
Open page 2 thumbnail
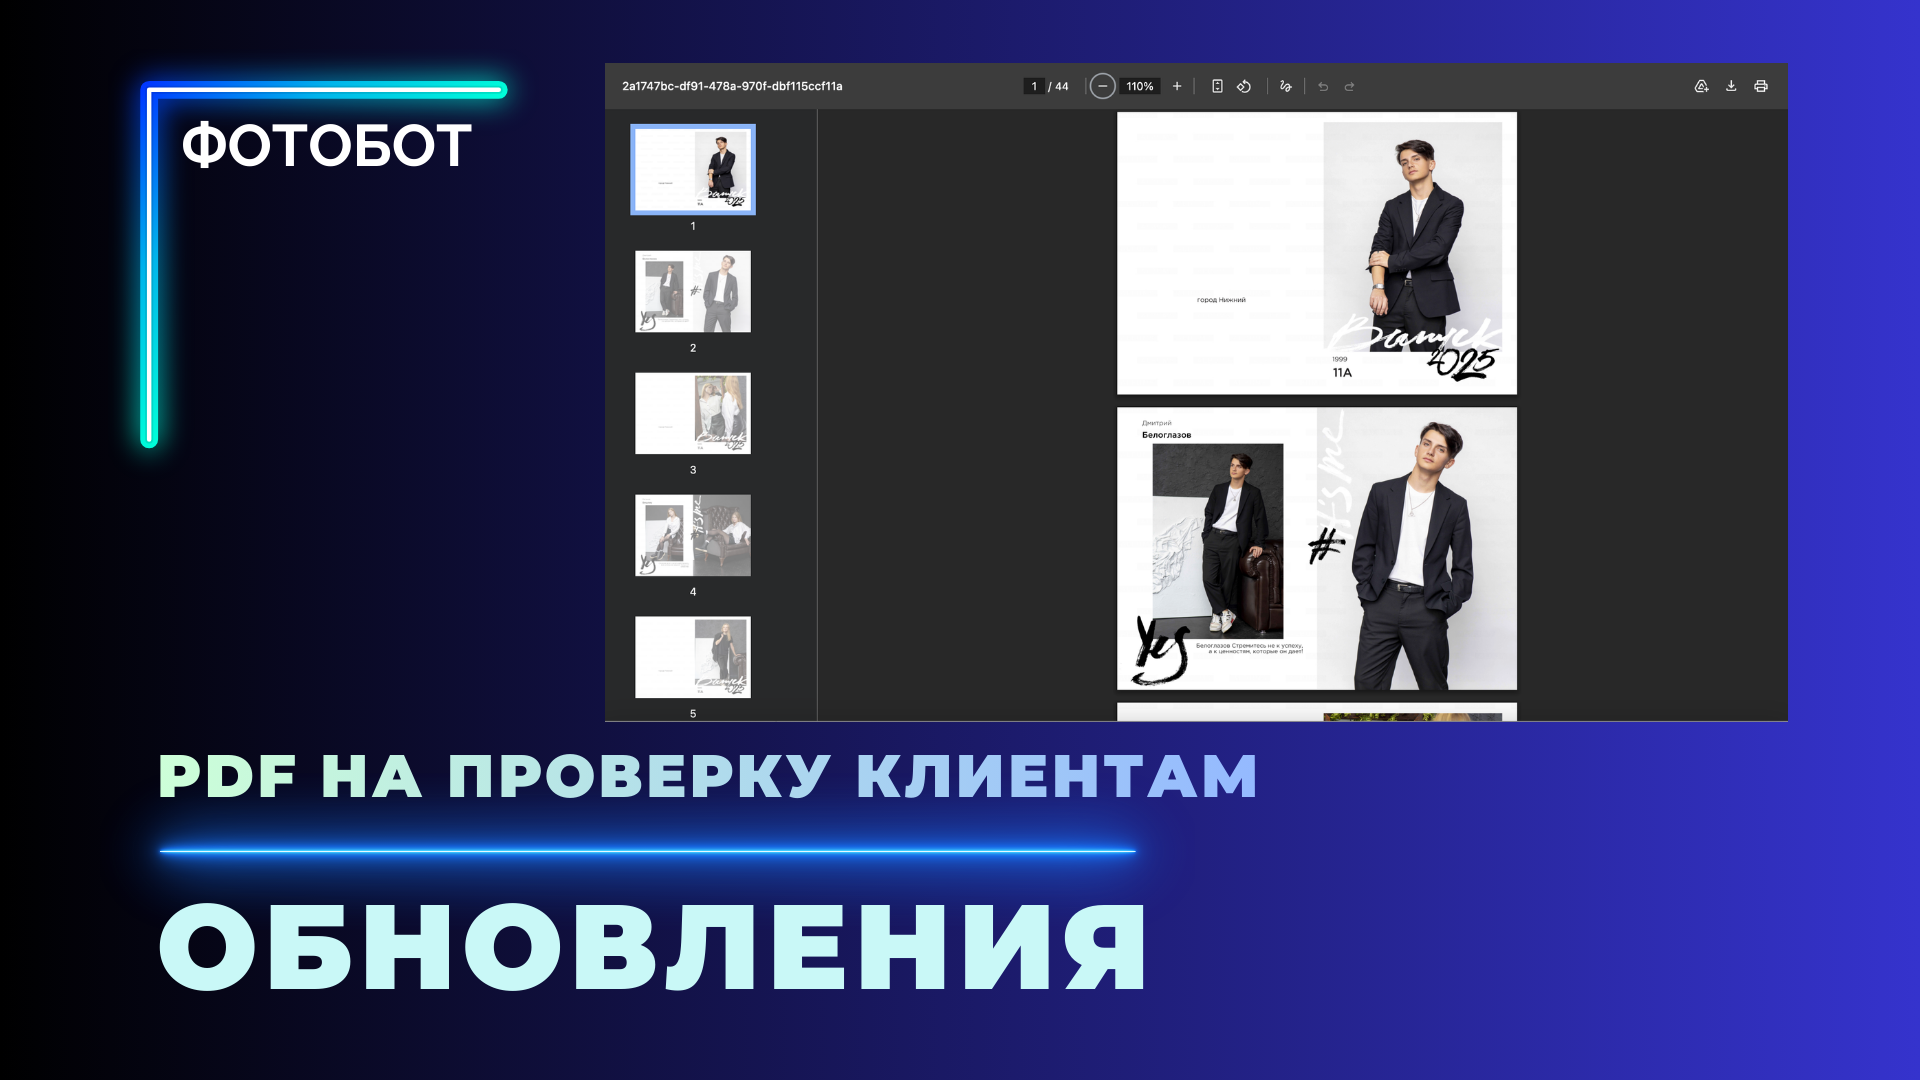coord(693,291)
